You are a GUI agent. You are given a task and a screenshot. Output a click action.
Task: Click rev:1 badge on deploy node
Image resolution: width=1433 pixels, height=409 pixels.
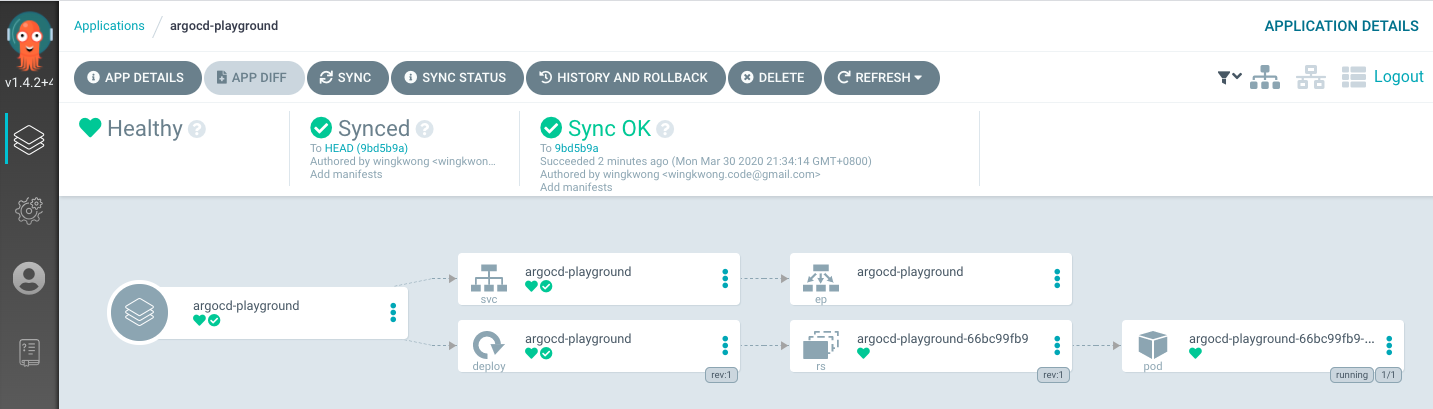point(722,375)
